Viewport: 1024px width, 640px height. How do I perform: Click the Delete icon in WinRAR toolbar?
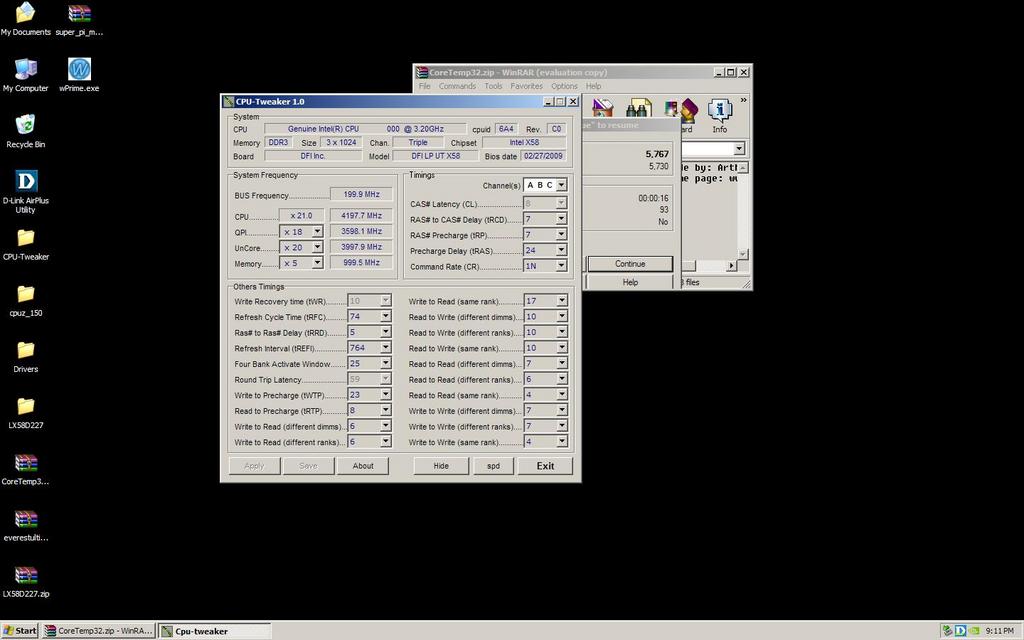click(602, 110)
